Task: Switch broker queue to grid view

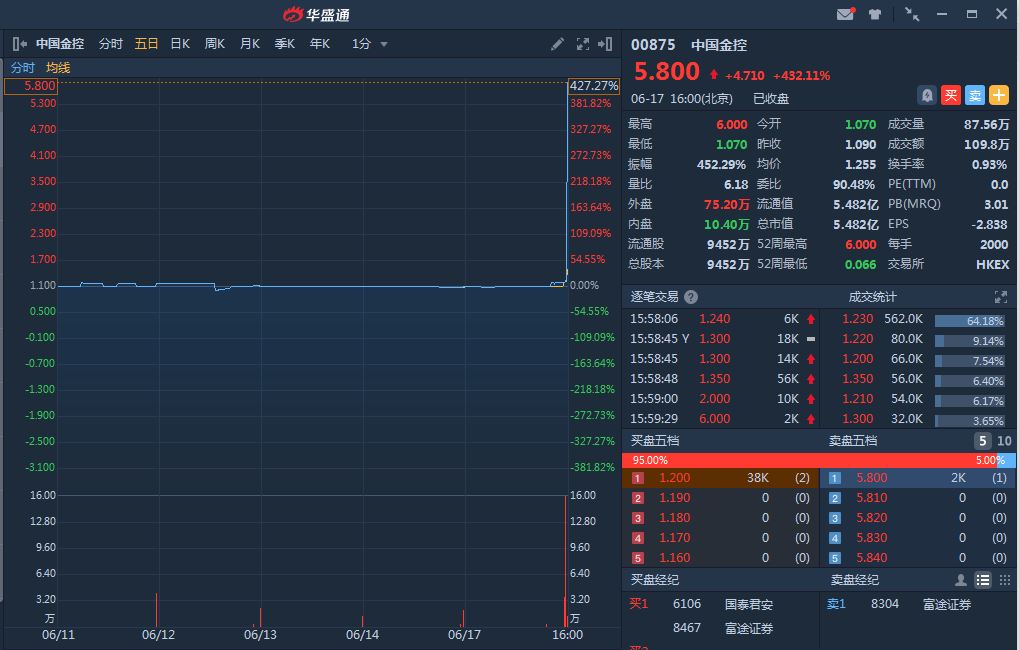Action: click(1003, 580)
